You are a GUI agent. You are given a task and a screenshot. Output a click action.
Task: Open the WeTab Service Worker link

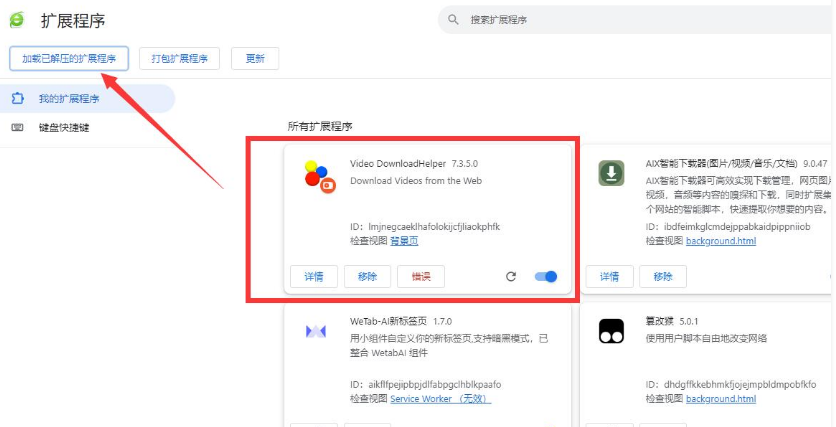coord(440,399)
